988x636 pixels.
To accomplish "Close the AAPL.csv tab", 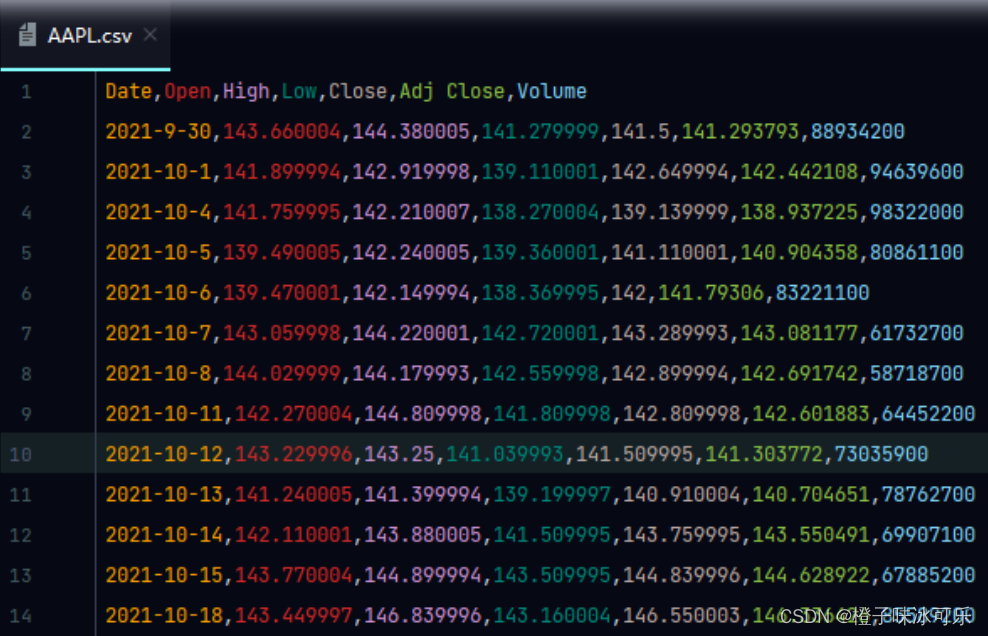I will coord(150,35).
